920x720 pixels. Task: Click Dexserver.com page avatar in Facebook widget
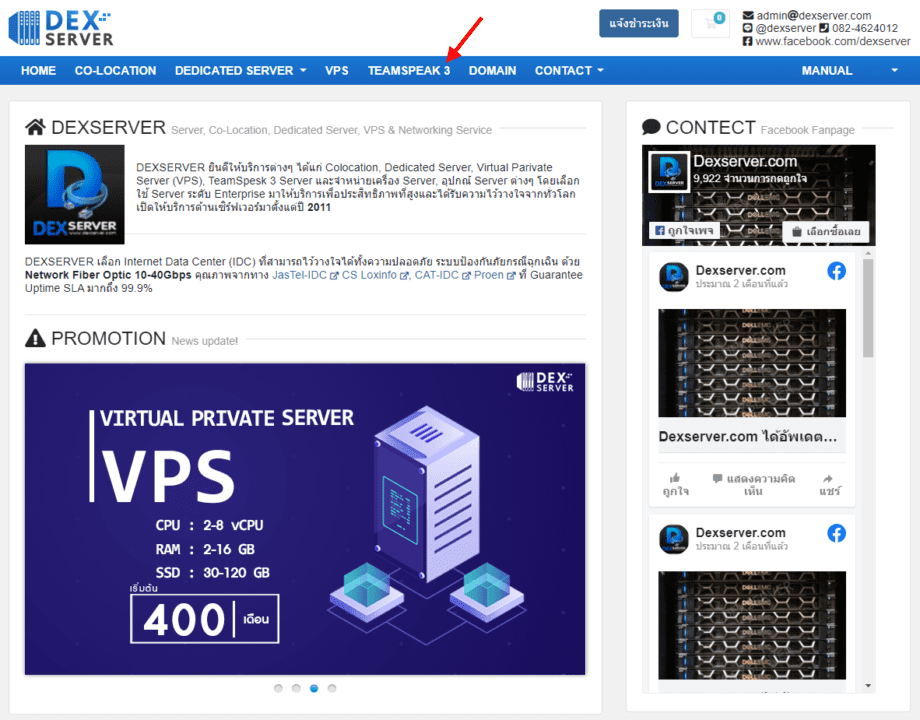point(669,172)
